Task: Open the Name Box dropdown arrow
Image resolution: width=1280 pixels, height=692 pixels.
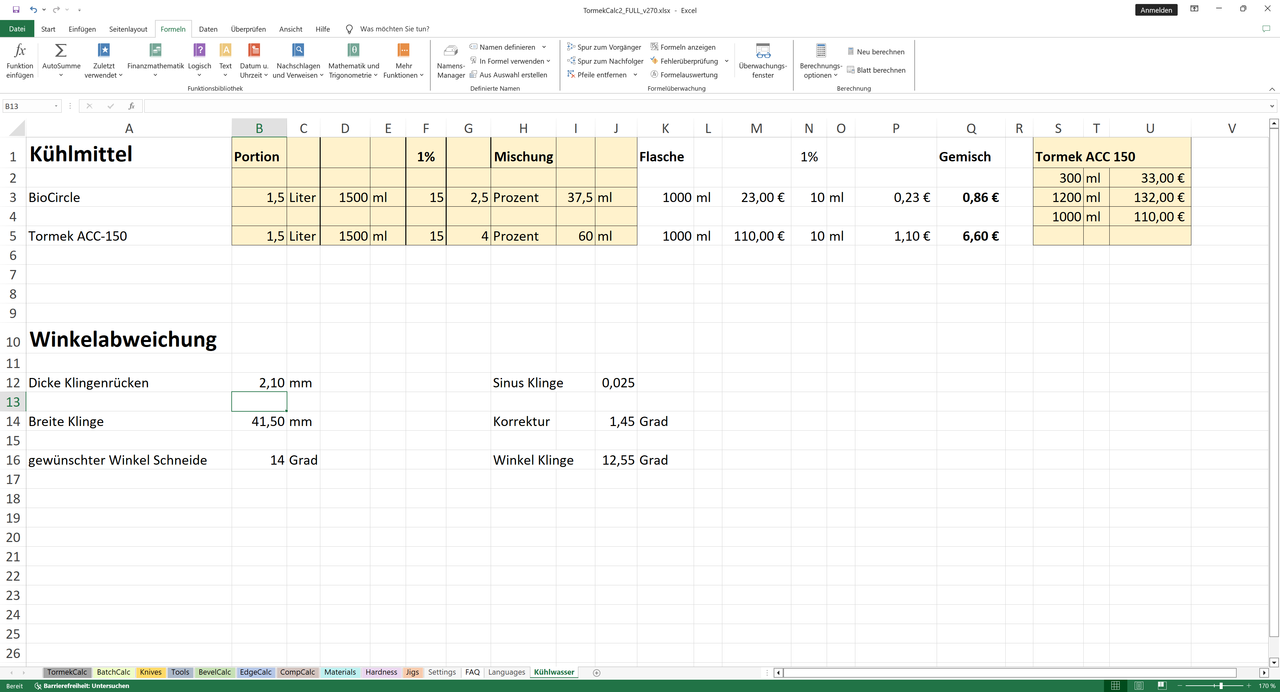Action: point(56,106)
